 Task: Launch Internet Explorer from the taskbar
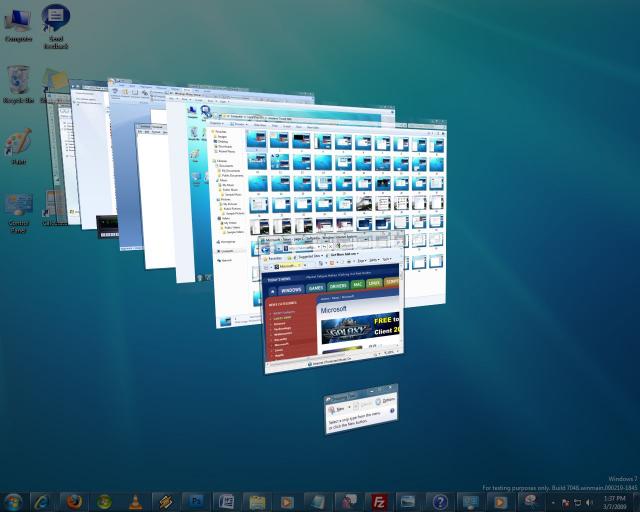tap(42, 501)
